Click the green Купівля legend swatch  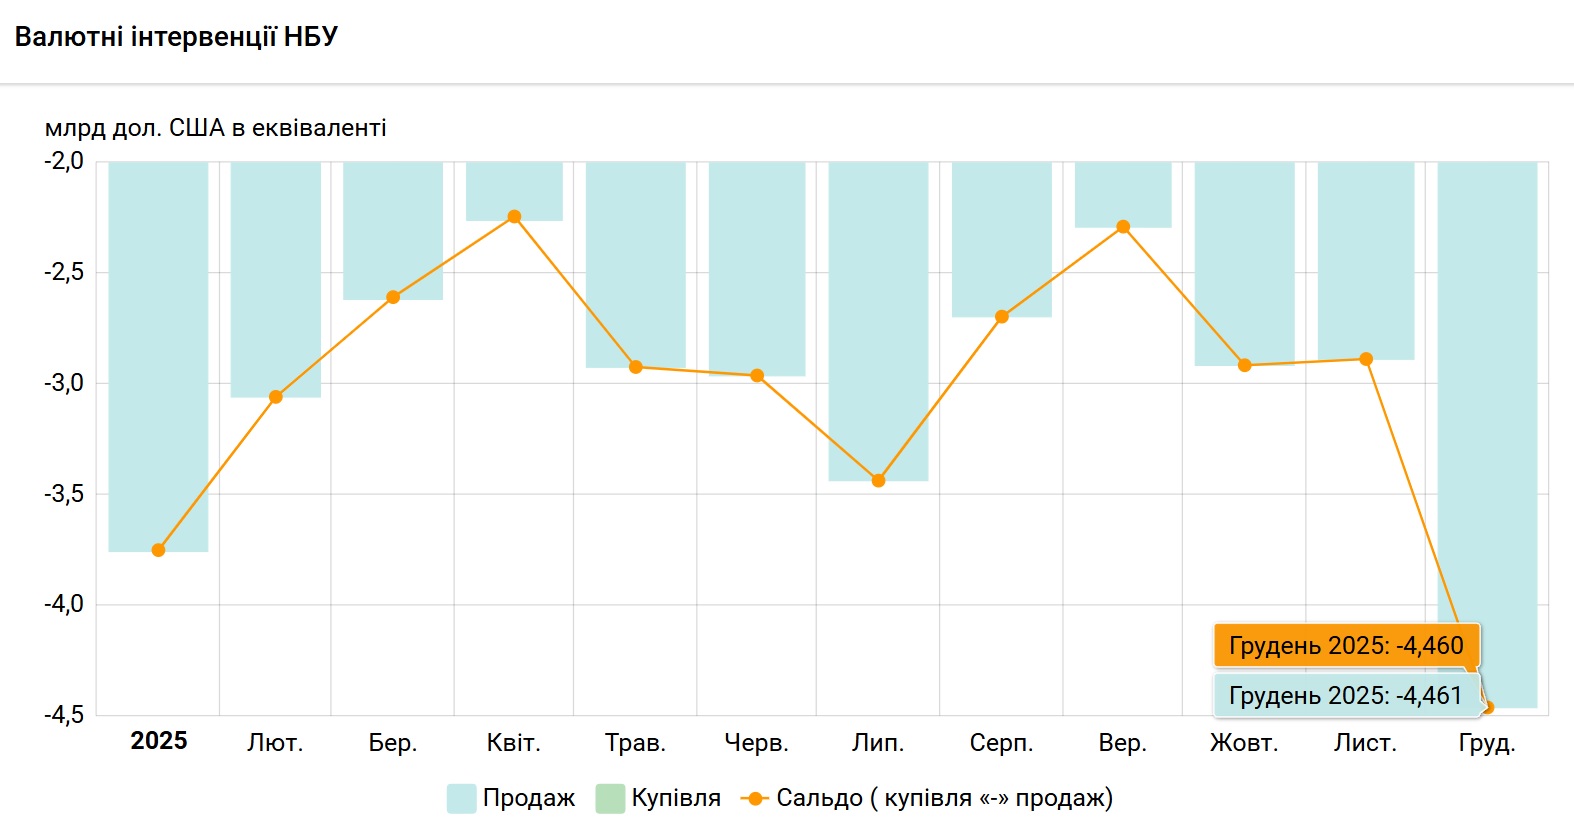pyautogui.click(x=610, y=798)
